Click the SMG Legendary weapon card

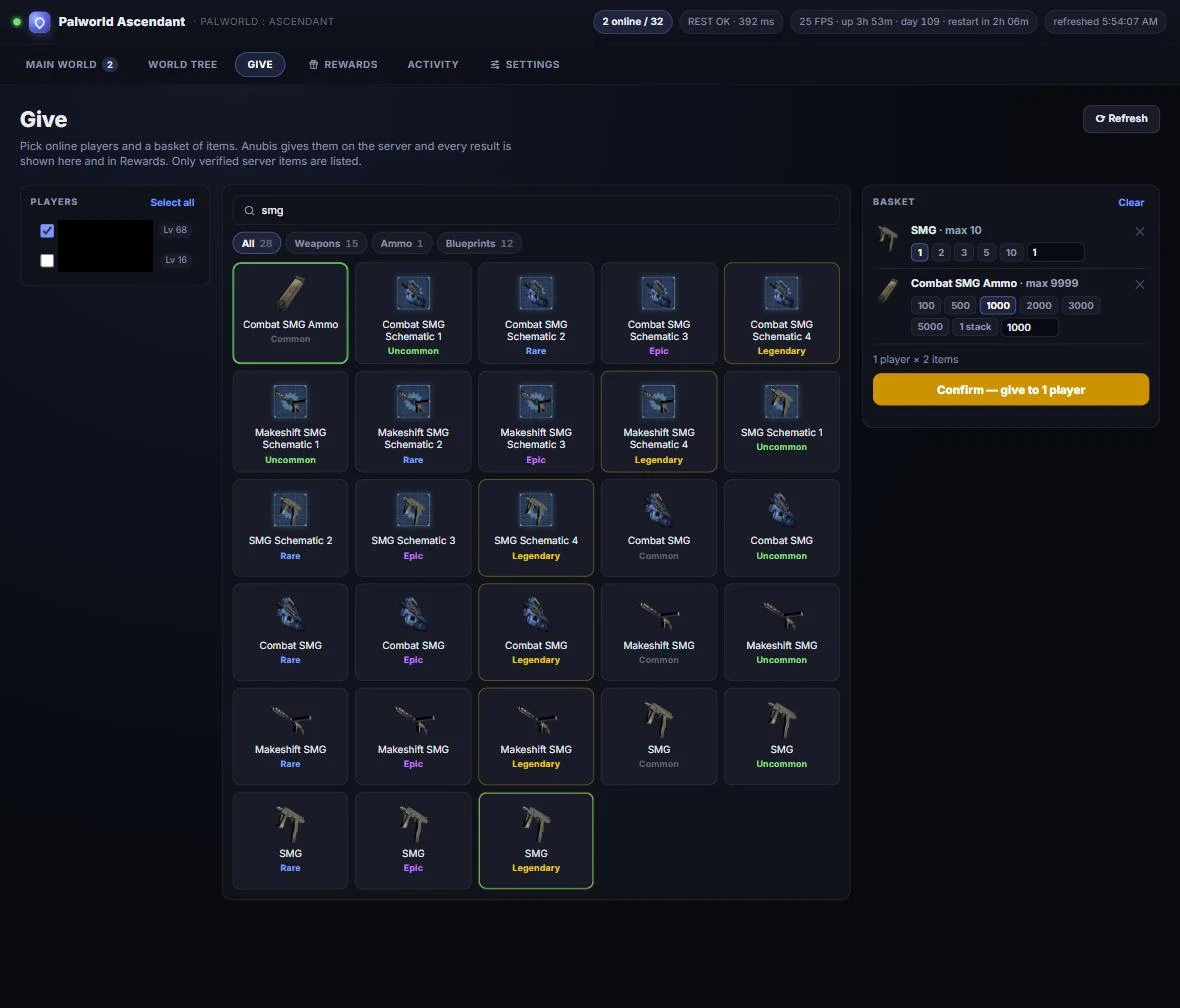tap(536, 840)
